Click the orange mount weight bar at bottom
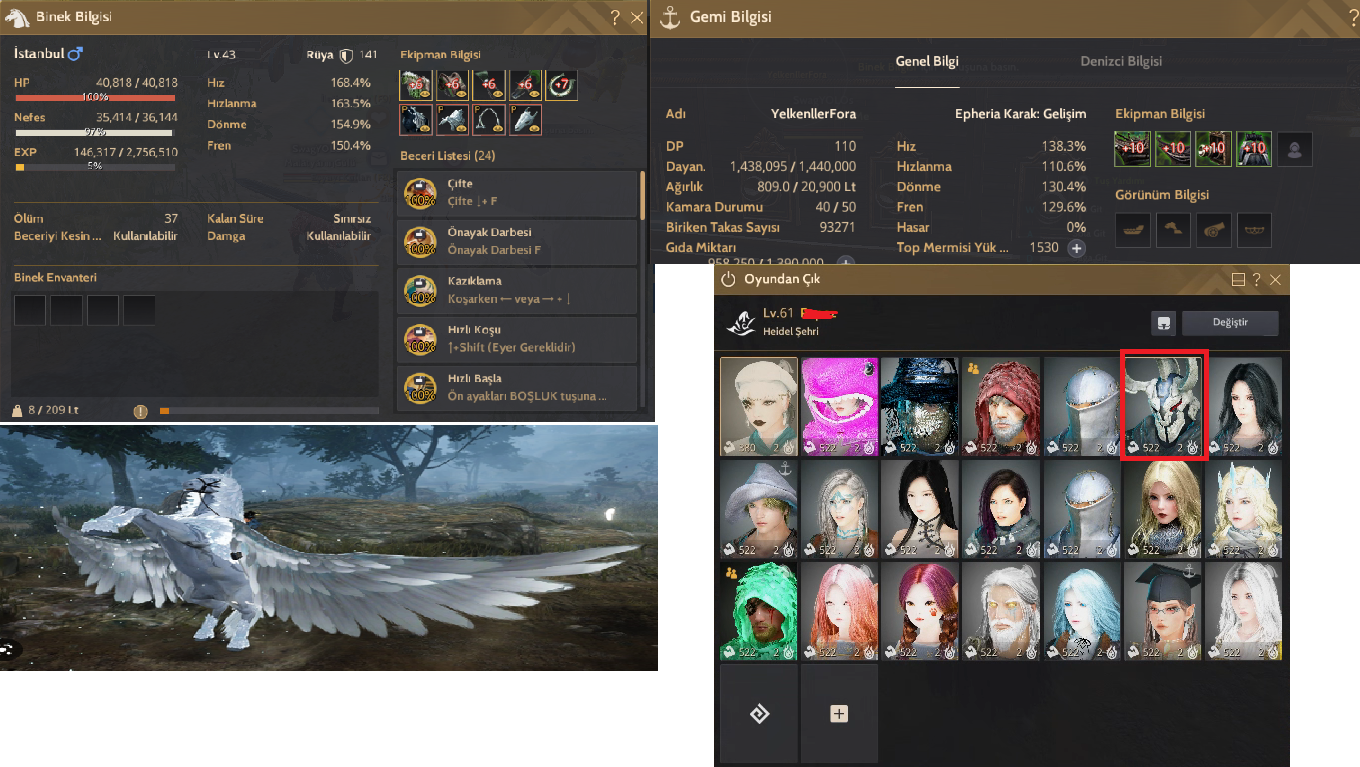This screenshot has width=1360, height=767. (x=269, y=411)
